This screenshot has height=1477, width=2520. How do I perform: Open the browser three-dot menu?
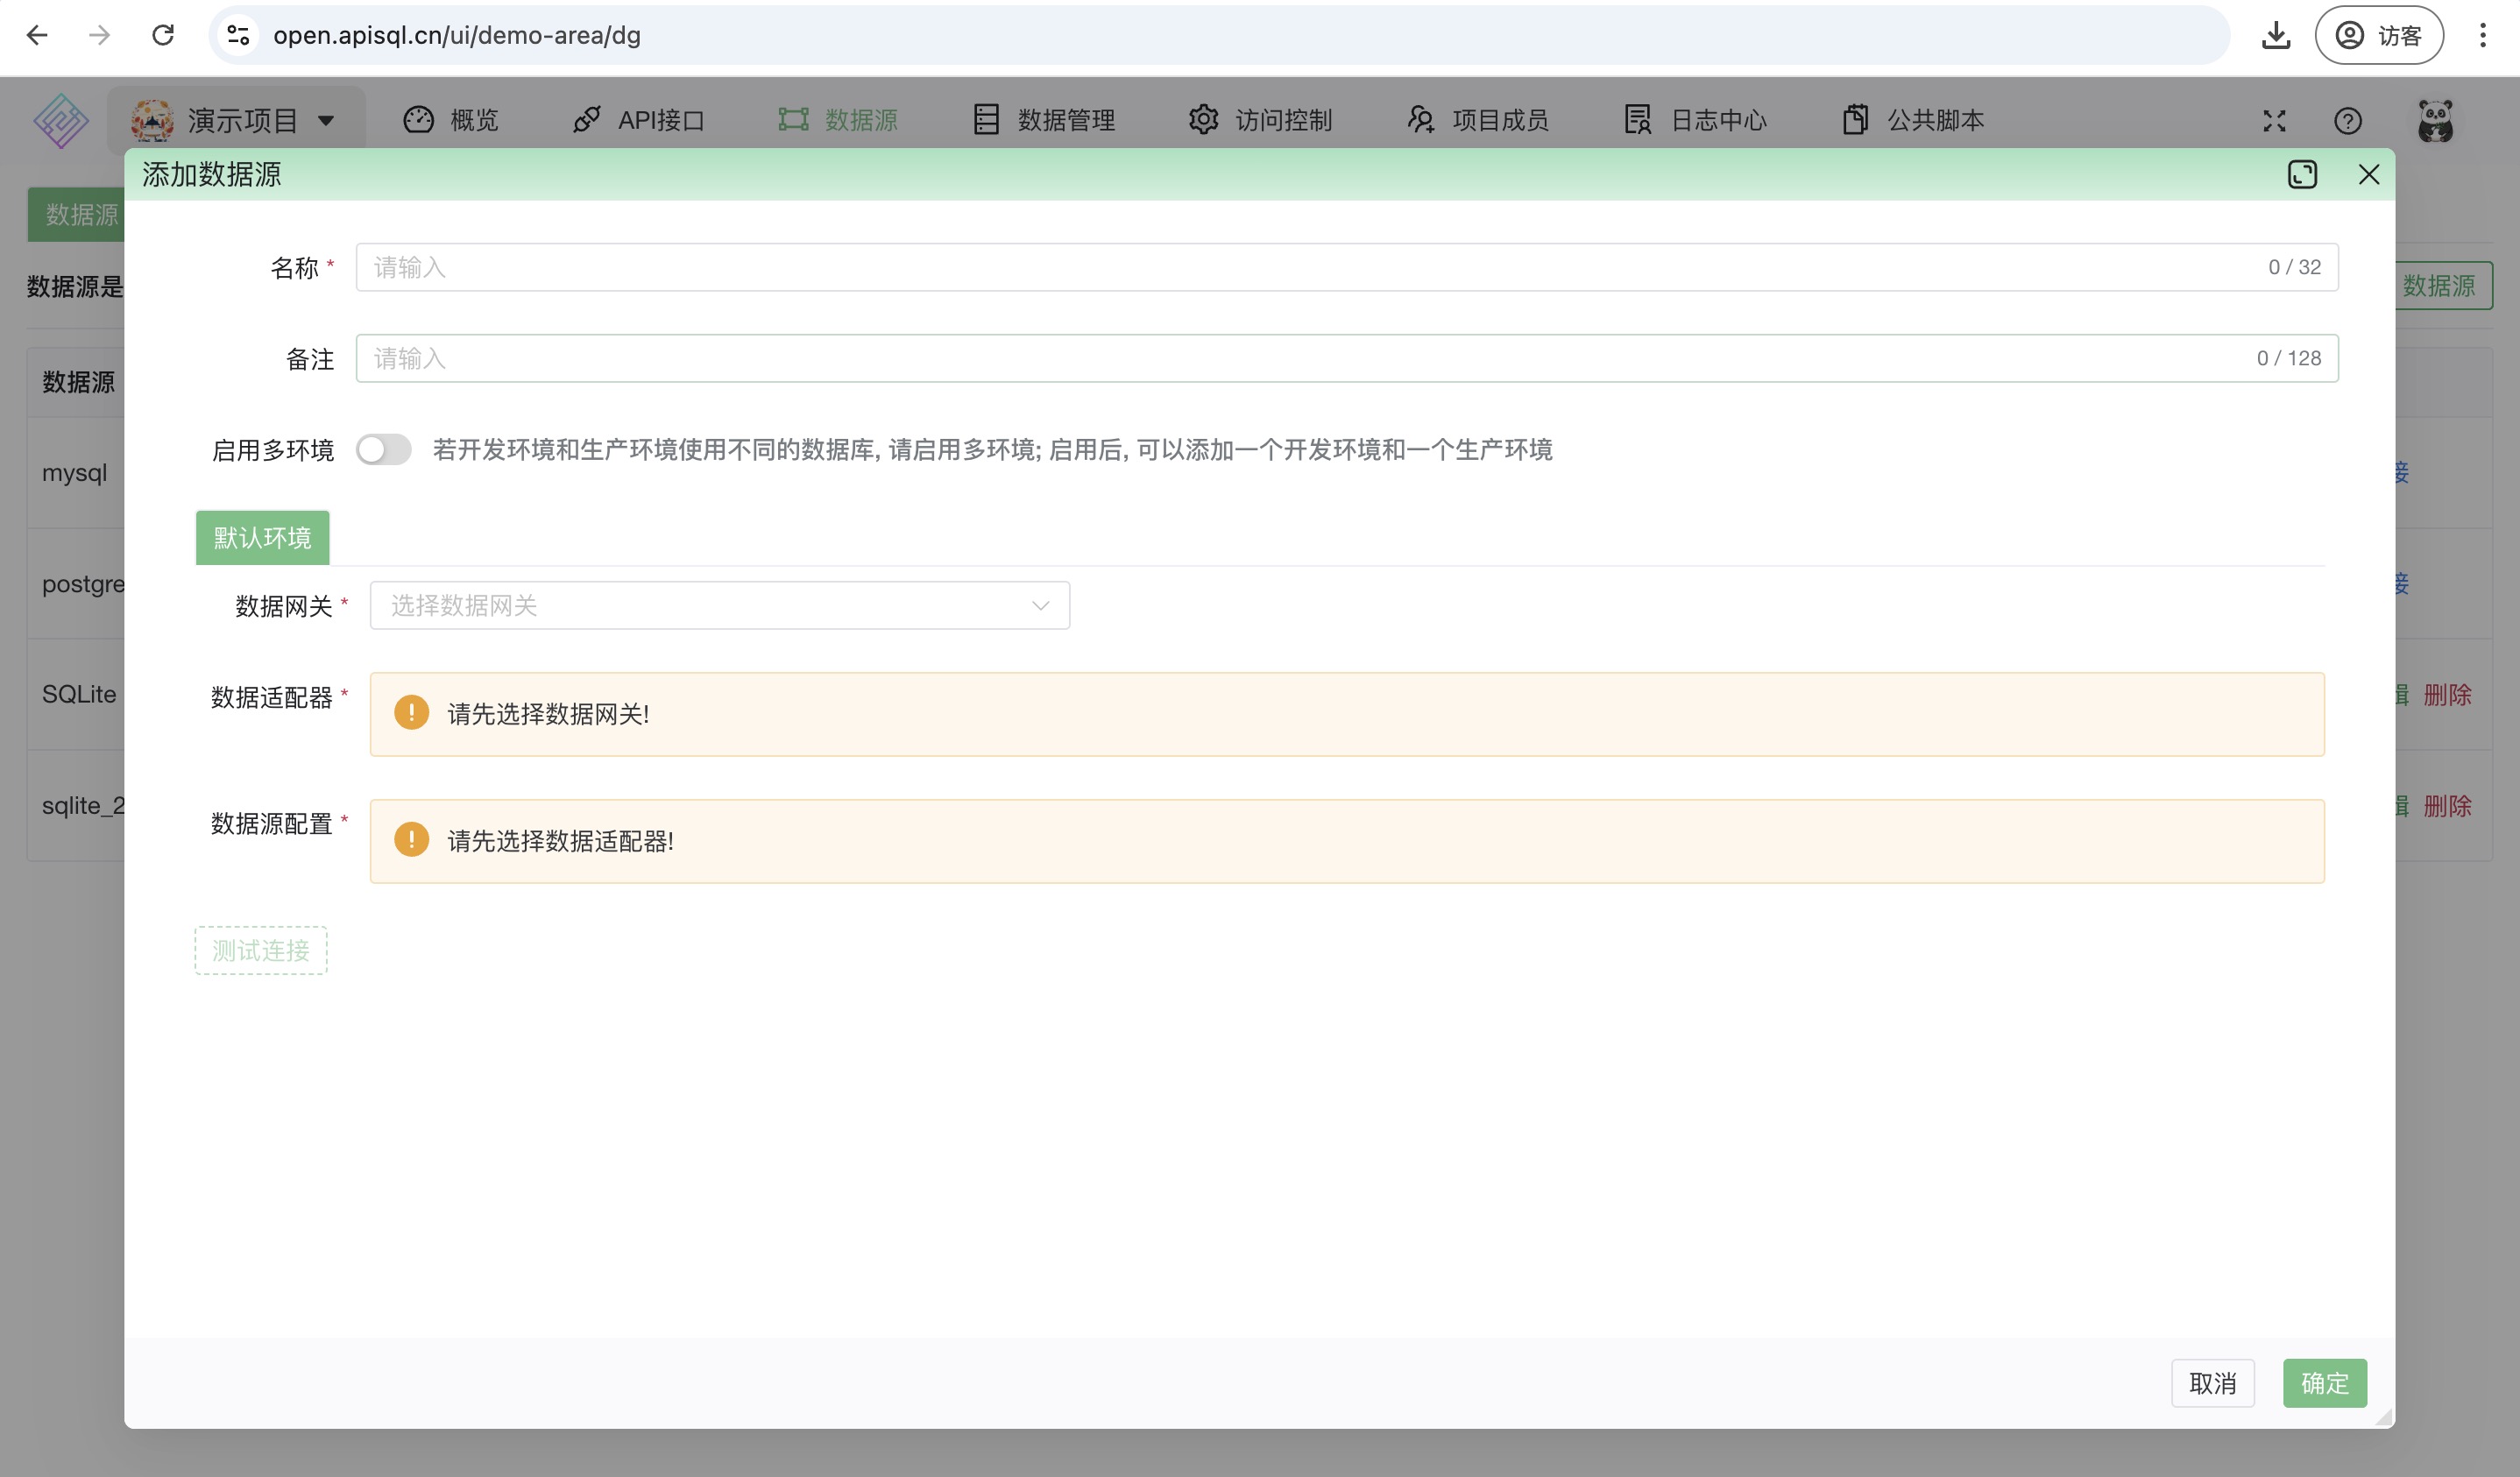tap(2482, 36)
